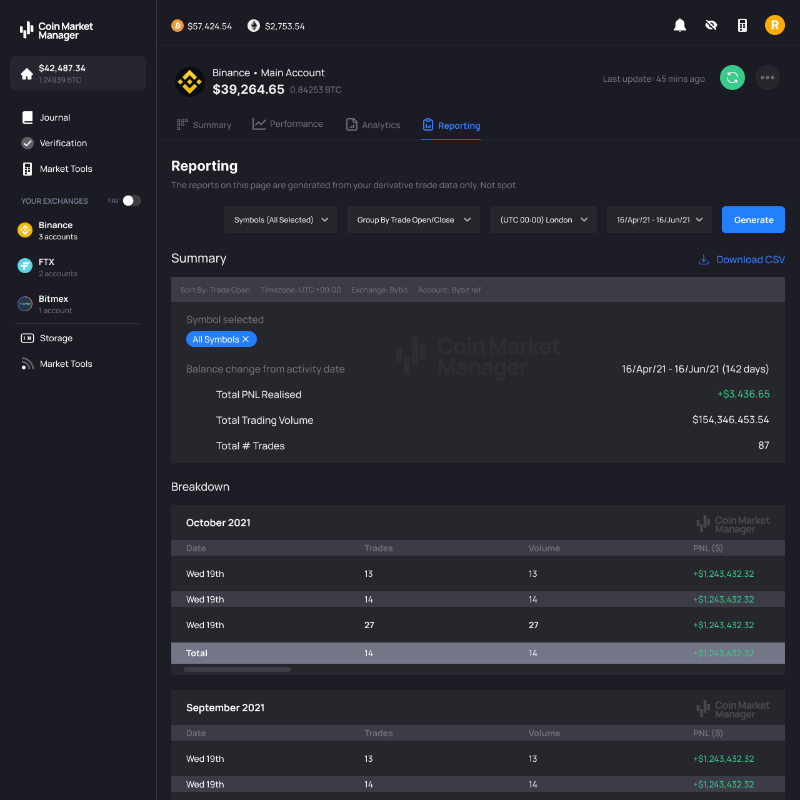Screen dimensions: 800x800
Task: Open the FTX 2 accounts entry
Action: (x=47, y=267)
